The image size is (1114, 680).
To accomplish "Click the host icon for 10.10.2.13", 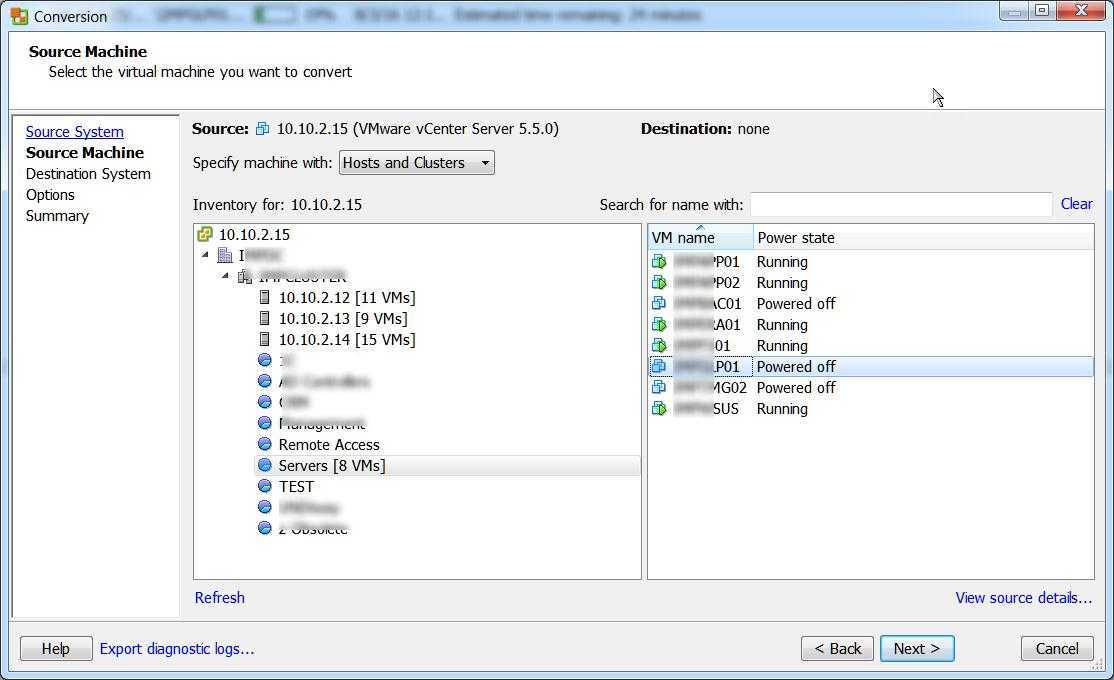I will pos(264,318).
